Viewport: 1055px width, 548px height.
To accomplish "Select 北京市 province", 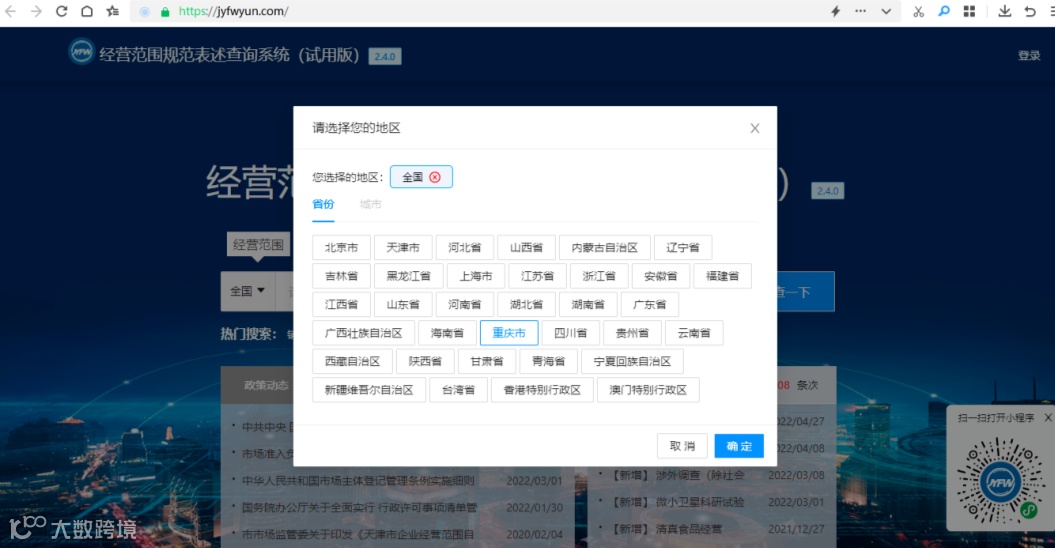I will (x=341, y=247).
